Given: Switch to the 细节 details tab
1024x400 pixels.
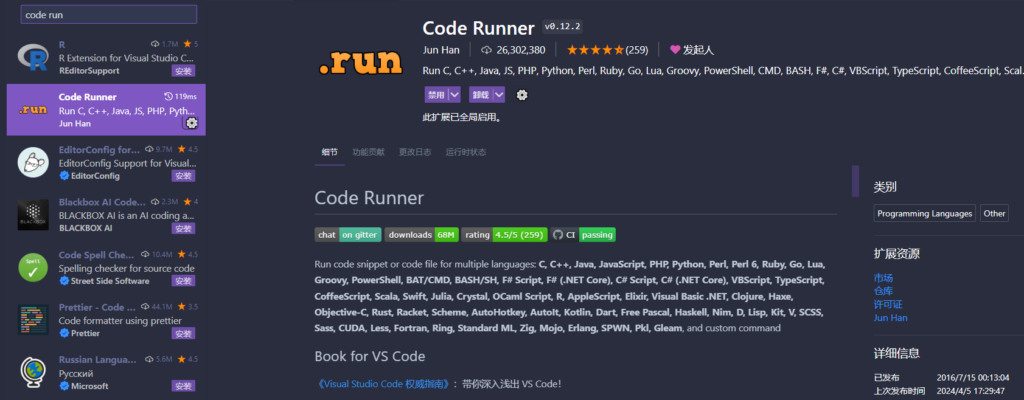Looking at the screenshot, I should [330, 152].
